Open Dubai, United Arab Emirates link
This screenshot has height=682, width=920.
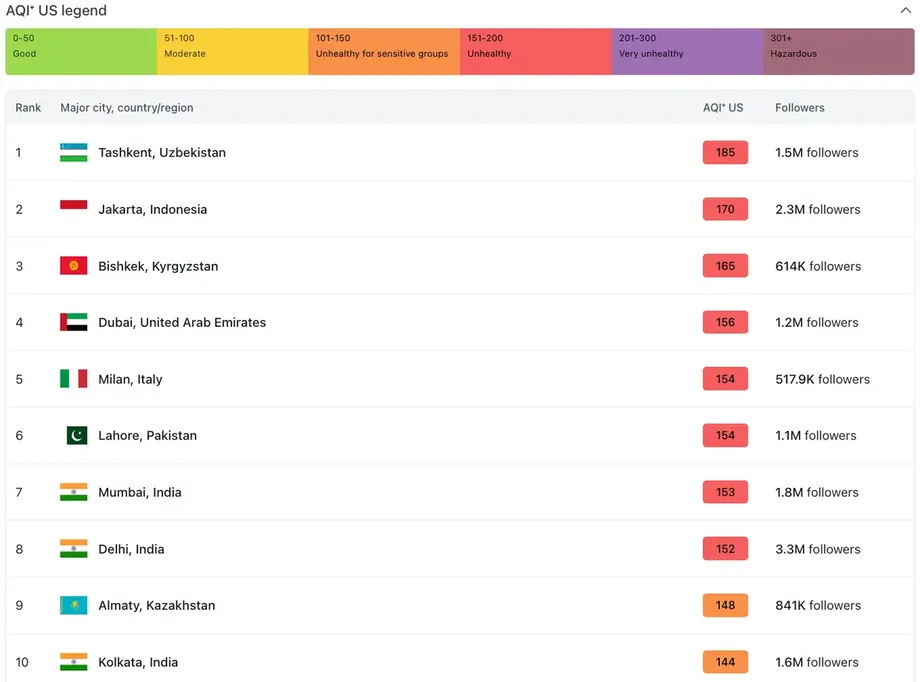182,322
